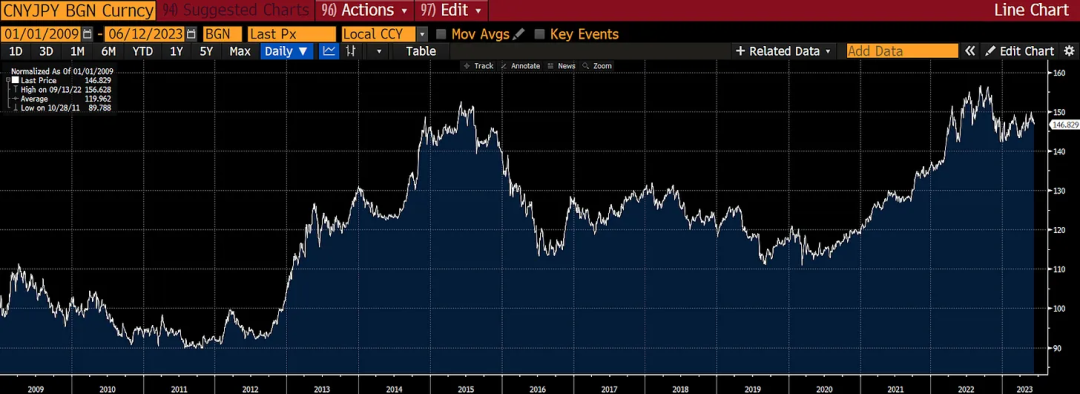Viewport: 1080px width, 394px height.
Task: Open the Actions menu
Action: (365, 10)
